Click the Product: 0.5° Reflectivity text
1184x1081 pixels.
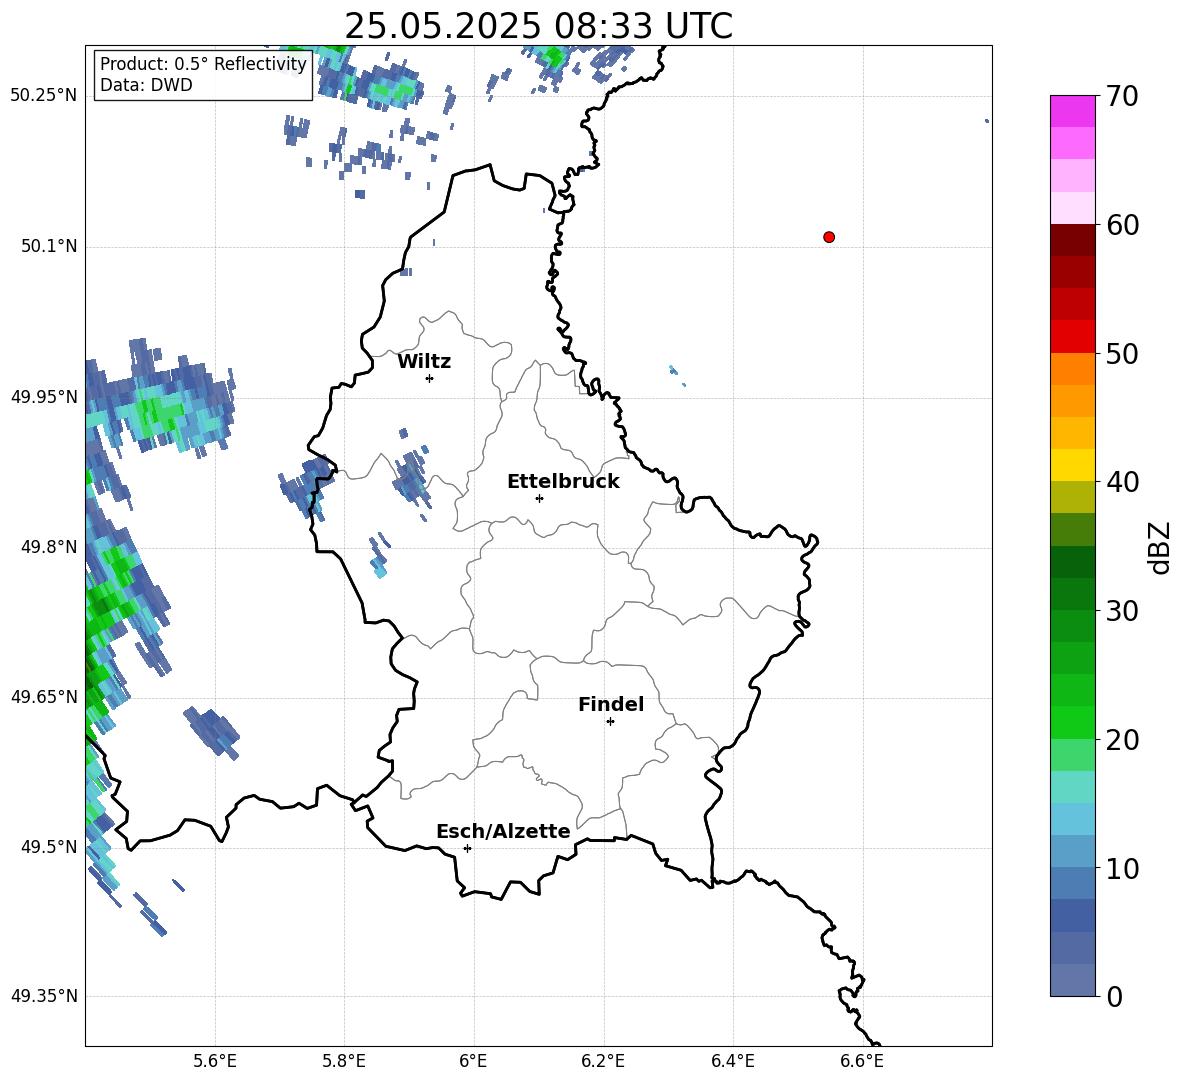point(203,63)
